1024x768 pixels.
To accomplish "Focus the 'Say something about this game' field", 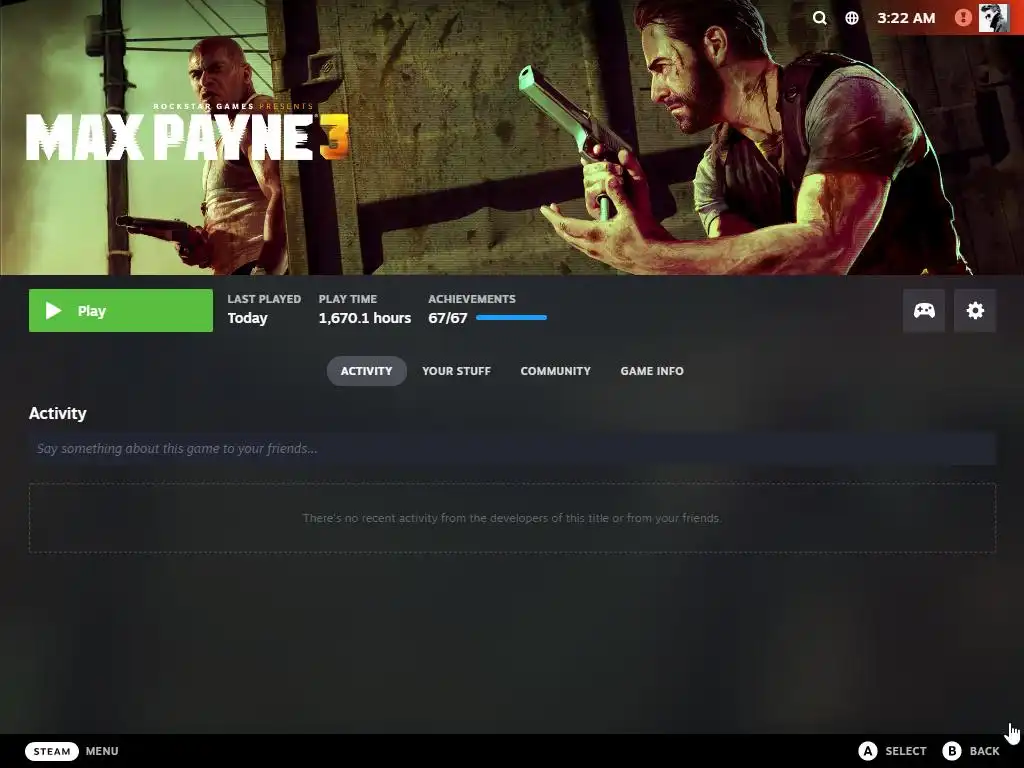I will (512, 449).
